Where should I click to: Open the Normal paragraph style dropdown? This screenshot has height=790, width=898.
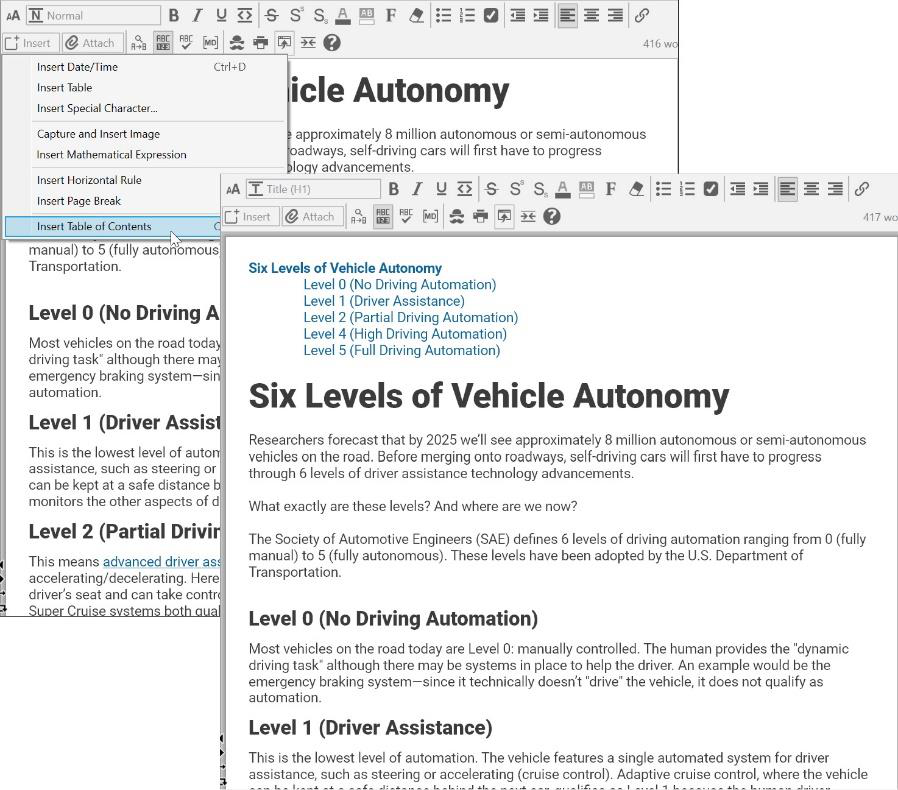(x=93, y=15)
